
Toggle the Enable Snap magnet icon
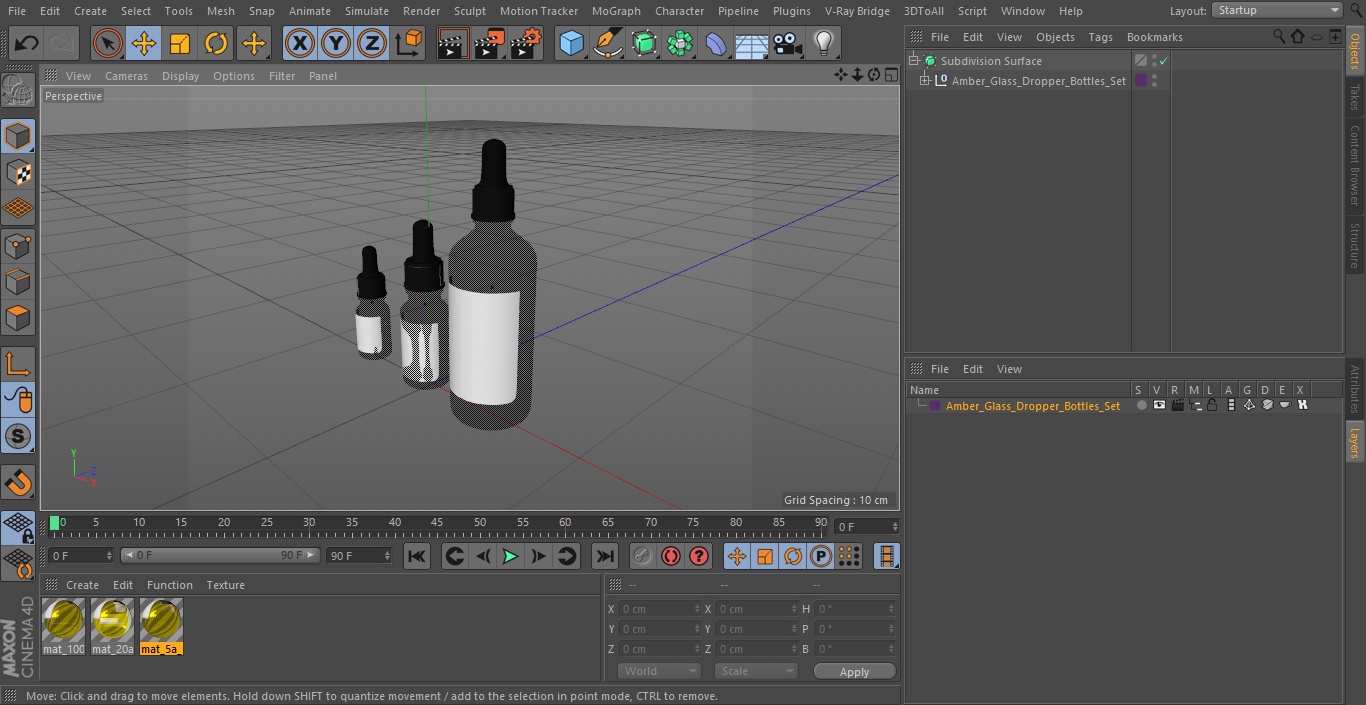pyautogui.click(x=18, y=484)
